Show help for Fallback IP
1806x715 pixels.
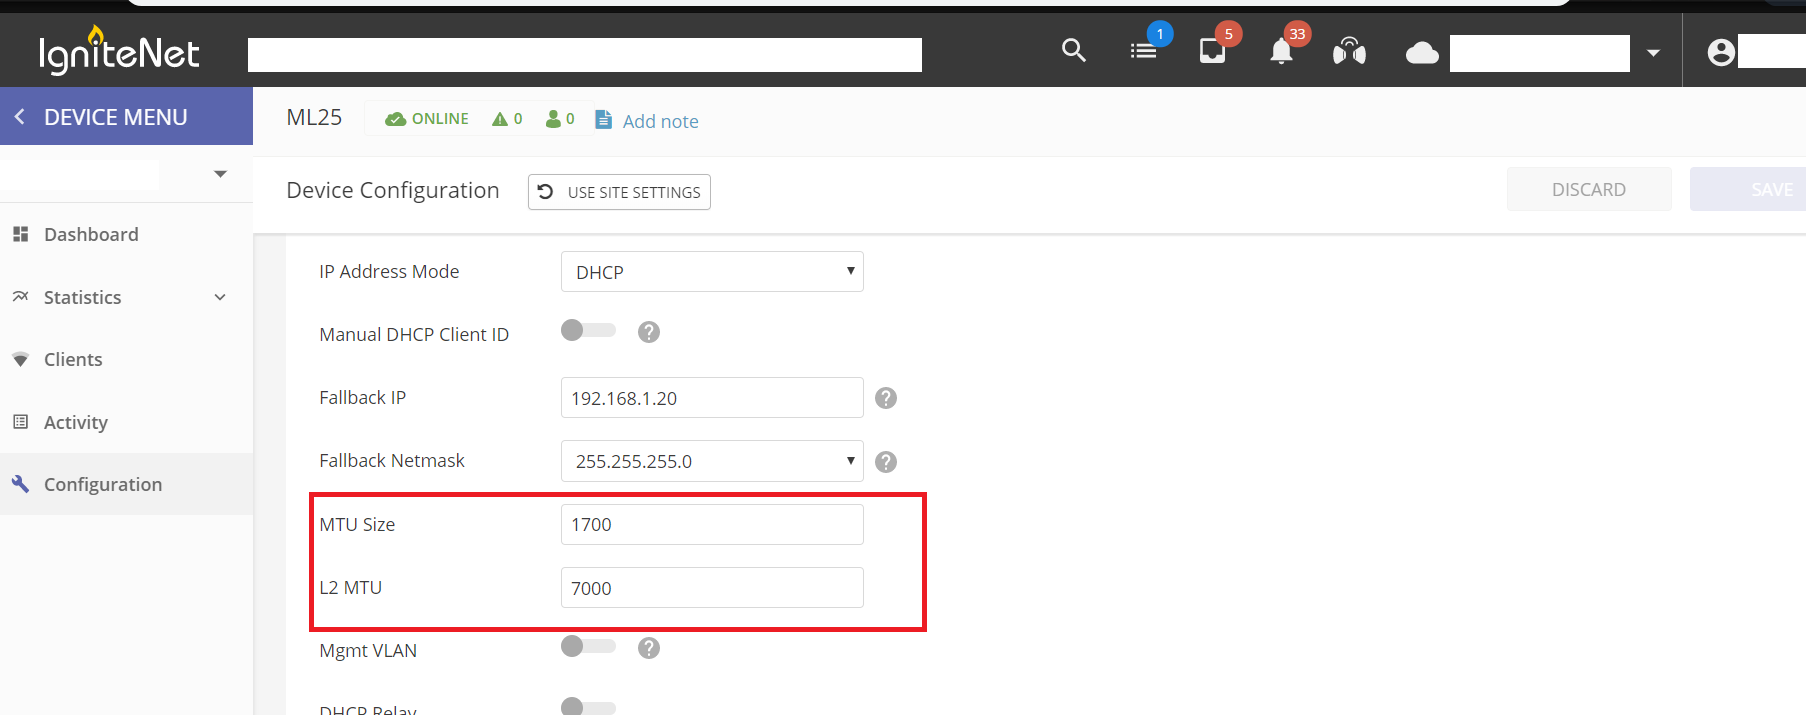point(886,398)
